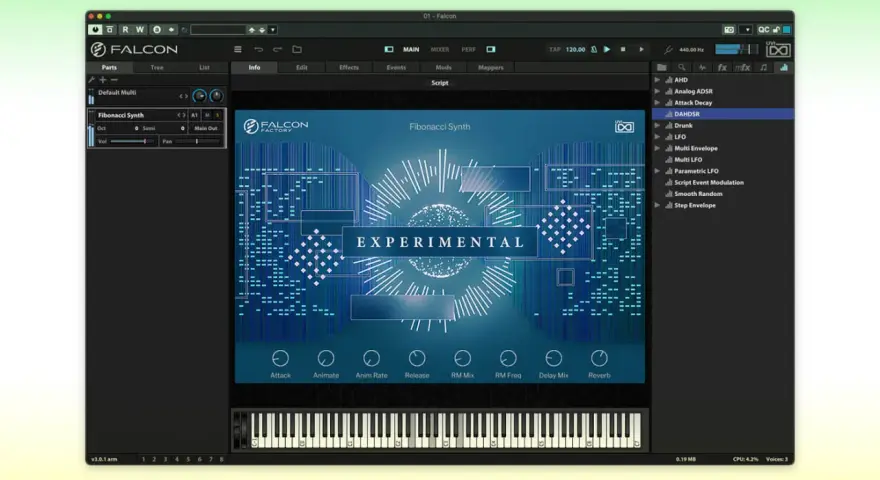
Task: Click the UVI logo in top right
Action: point(778,50)
